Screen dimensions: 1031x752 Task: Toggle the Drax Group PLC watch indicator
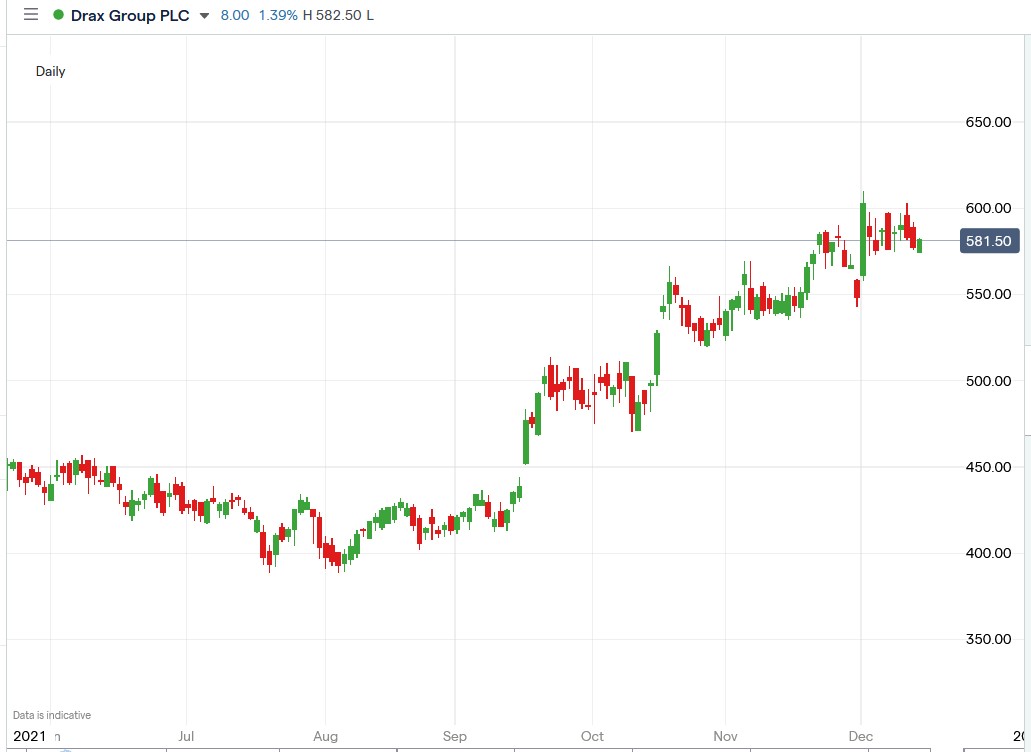[x=60, y=15]
